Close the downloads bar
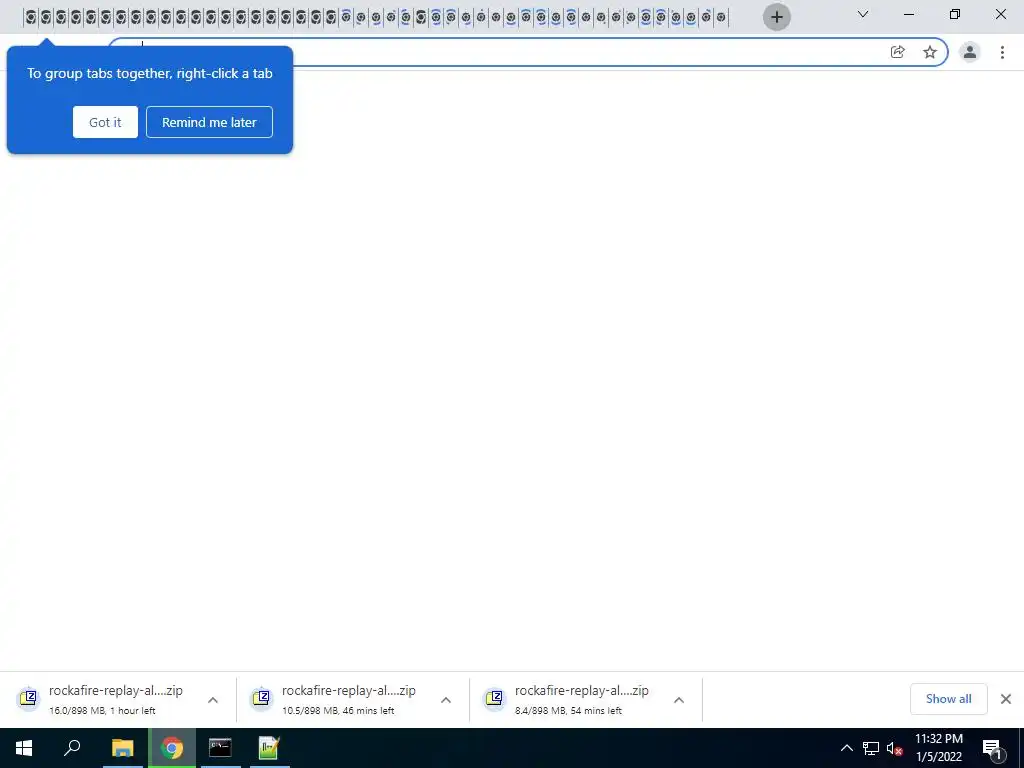1024x768 pixels. pos(1006,699)
